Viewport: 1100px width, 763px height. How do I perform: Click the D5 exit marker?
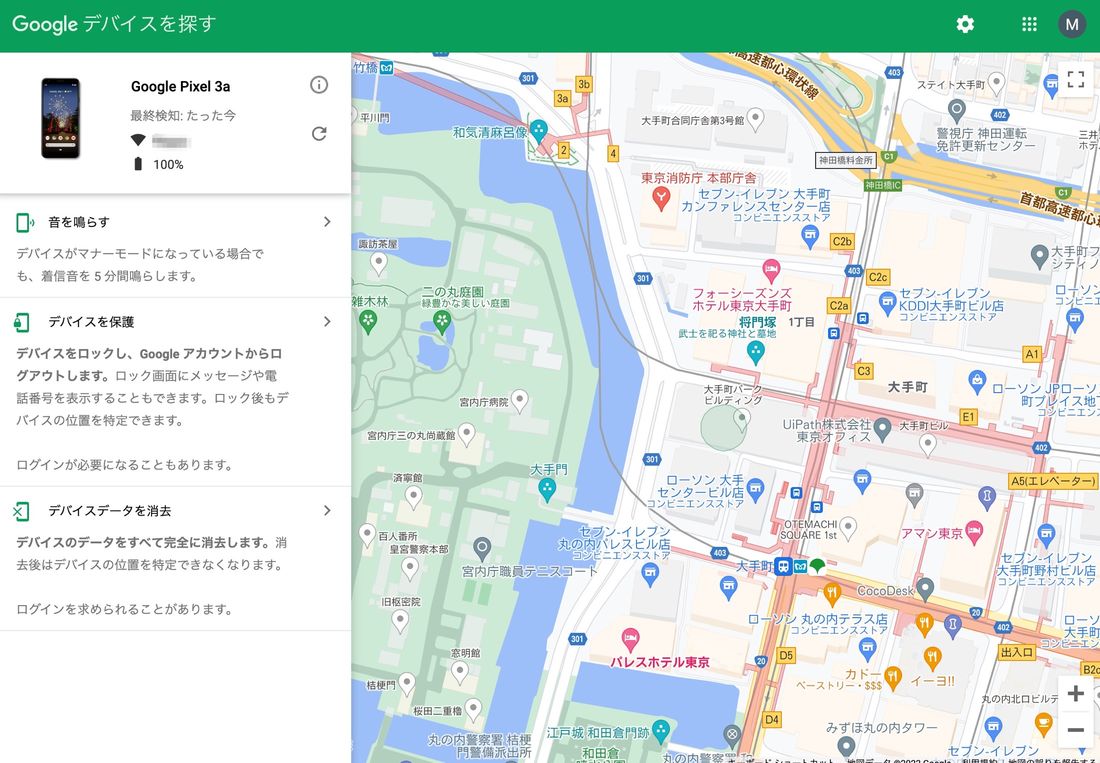click(786, 656)
